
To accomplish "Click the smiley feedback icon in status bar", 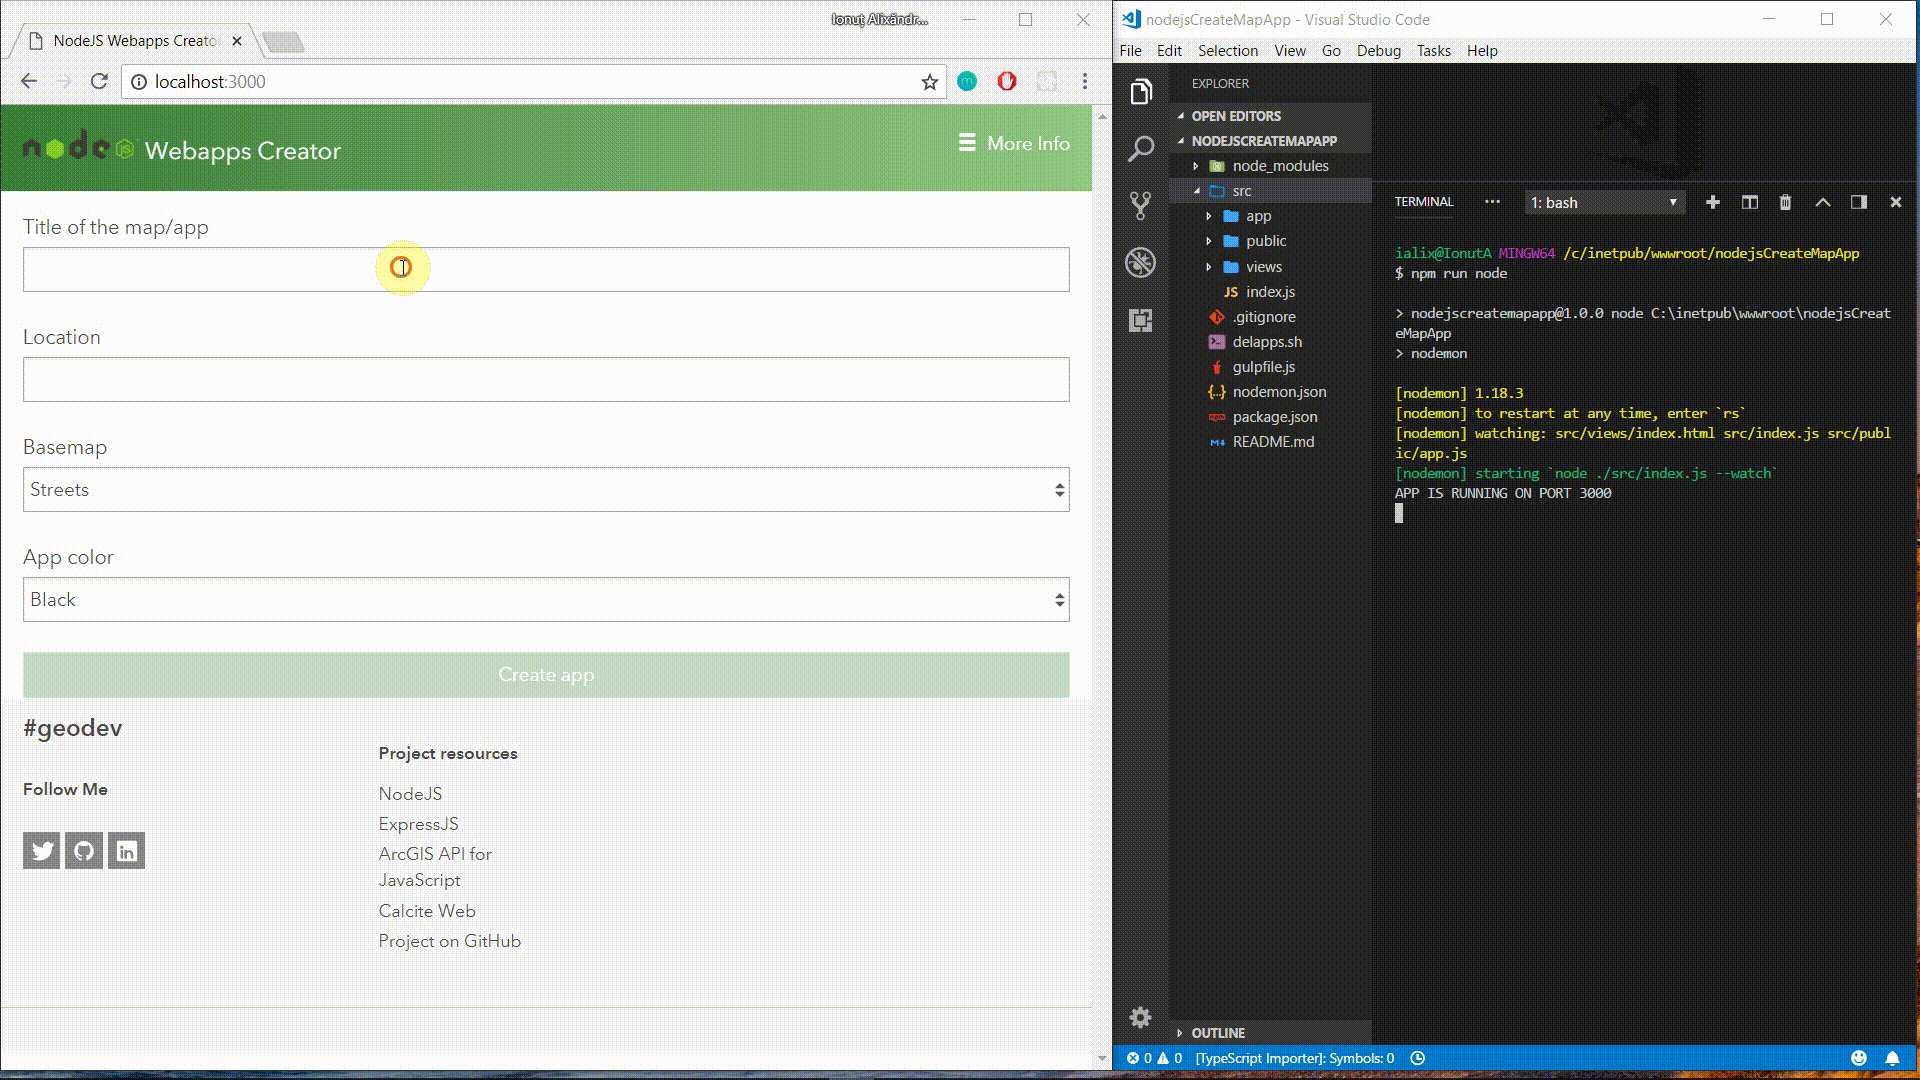I will 1859,1058.
